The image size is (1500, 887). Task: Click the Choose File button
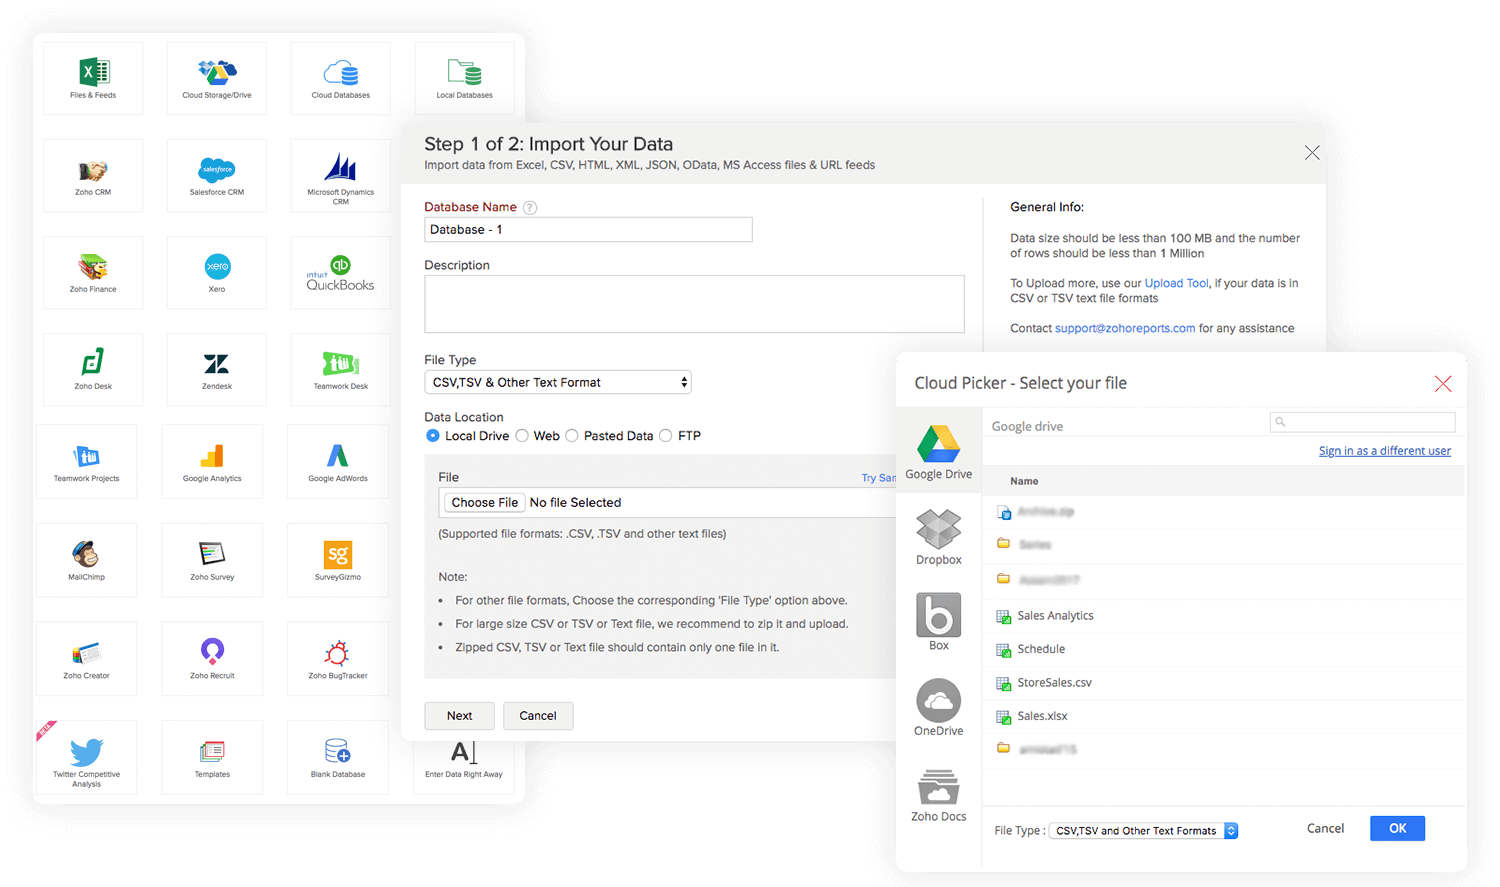485,502
